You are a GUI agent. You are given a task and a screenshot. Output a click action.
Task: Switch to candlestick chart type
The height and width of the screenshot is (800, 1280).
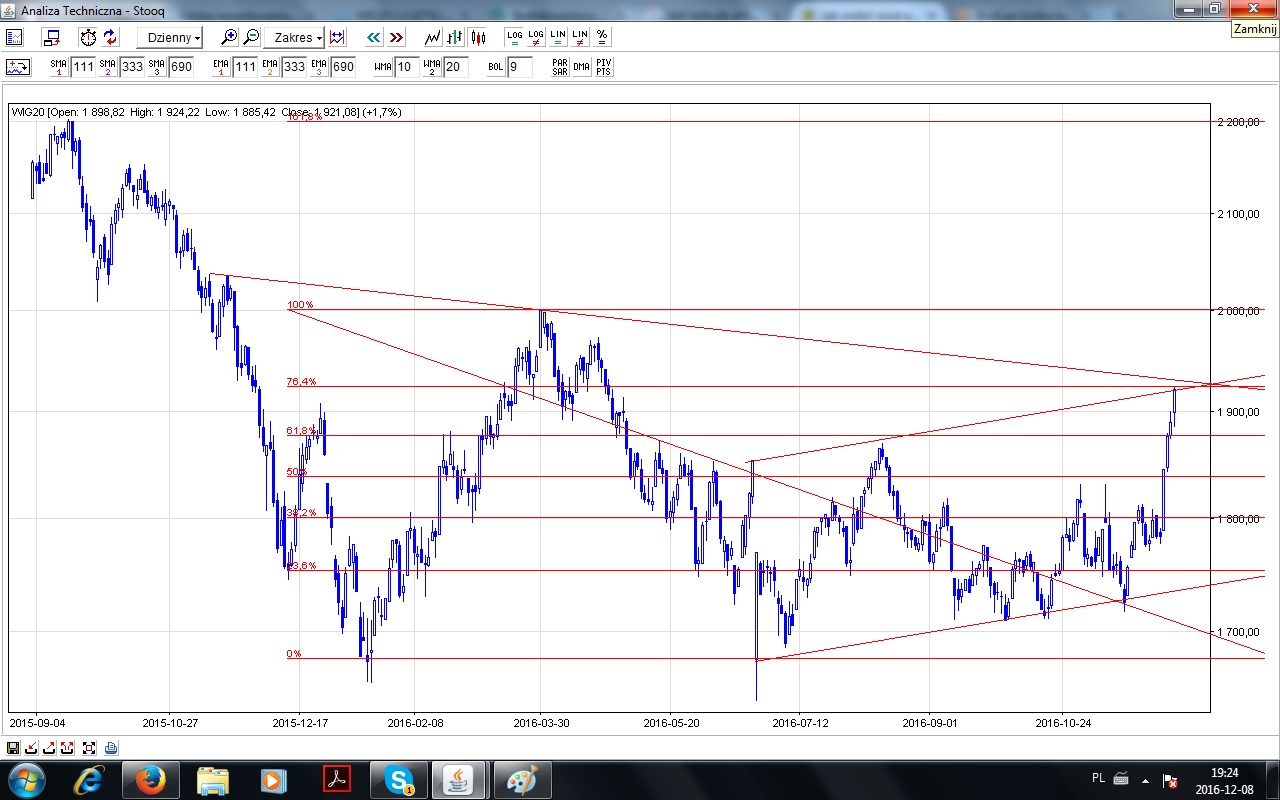point(477,37)
